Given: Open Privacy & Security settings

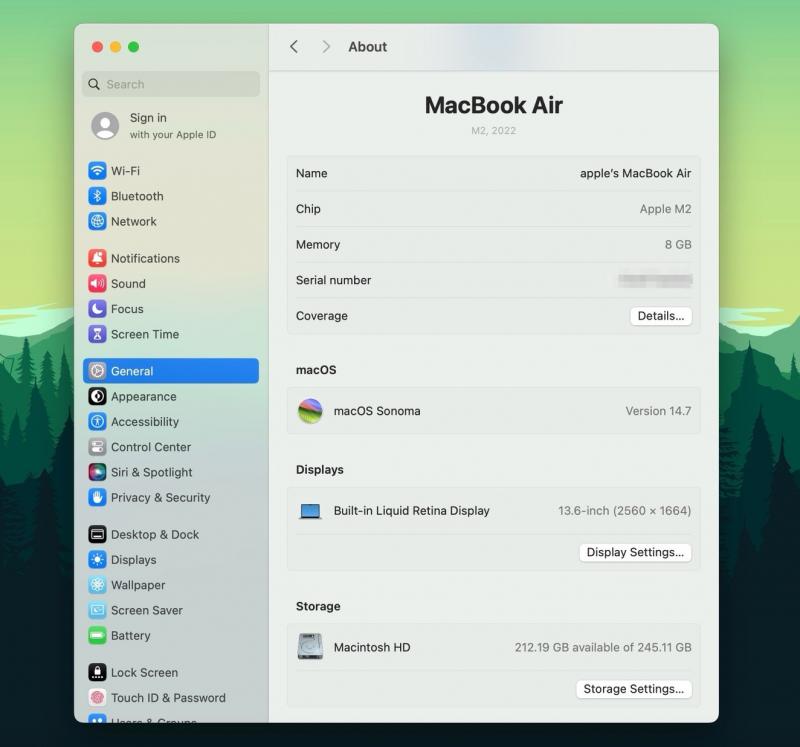Looking at the screenshot, I should [171, 497].
